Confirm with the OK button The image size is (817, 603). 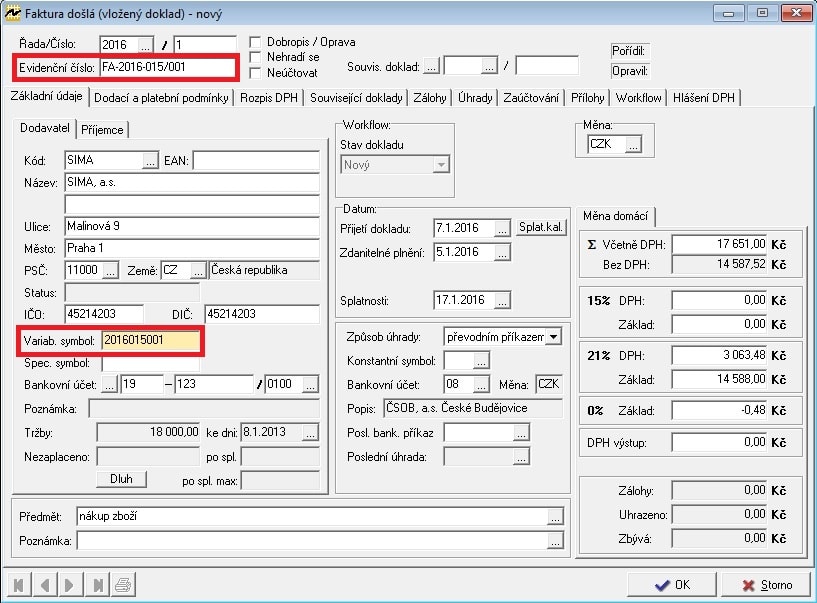[x=672, y=585]
